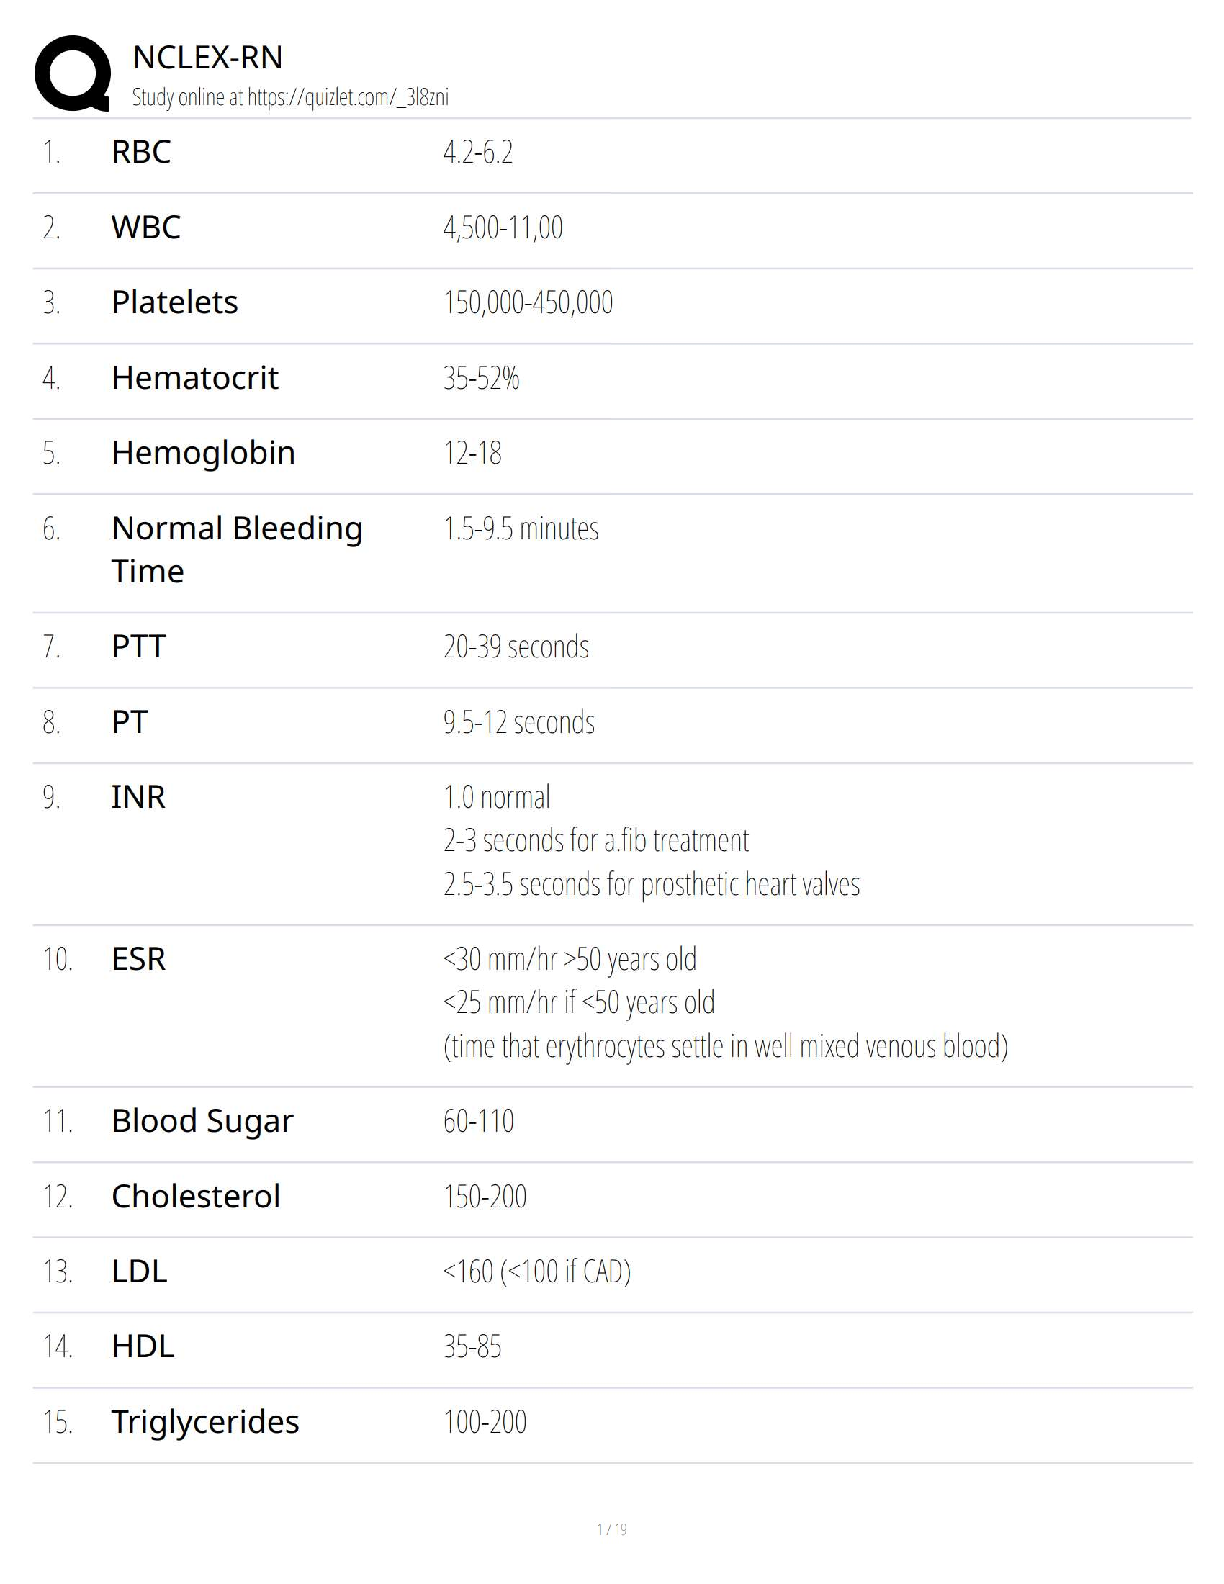
Task: Select the Blood Sugar term
Action: click(x=202, y=1121)
